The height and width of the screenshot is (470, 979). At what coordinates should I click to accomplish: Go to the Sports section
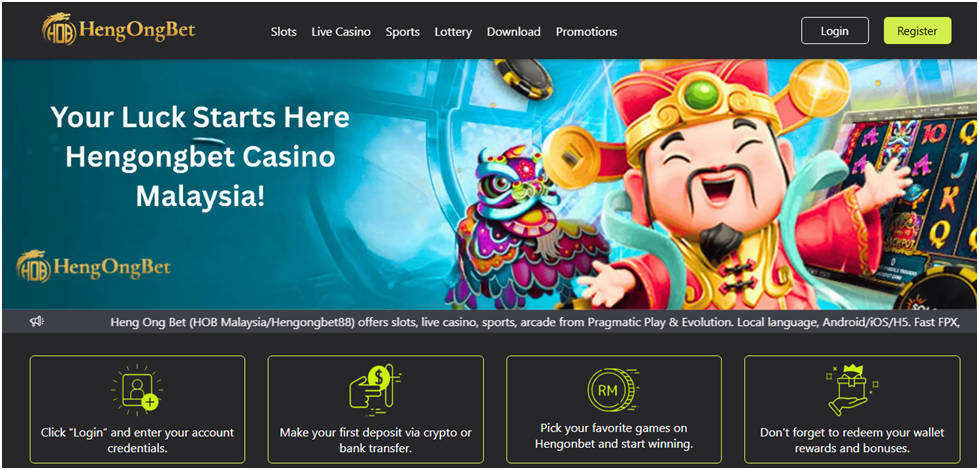(403, 32)
